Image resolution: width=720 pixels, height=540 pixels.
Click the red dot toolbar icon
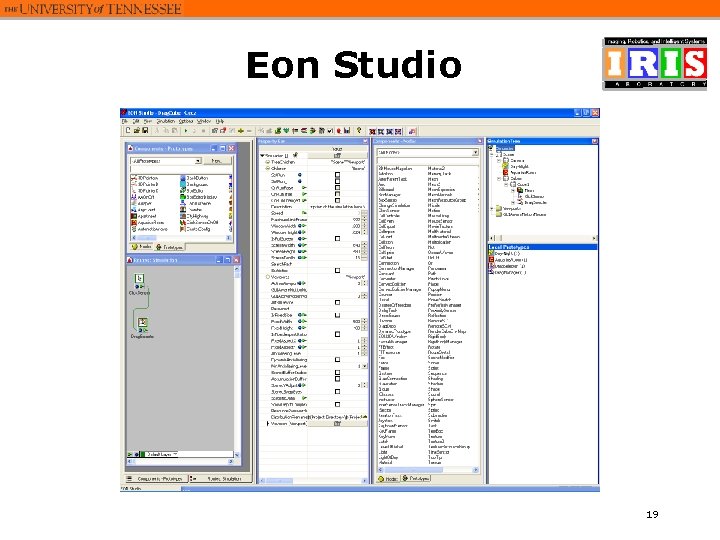(339, 131)
